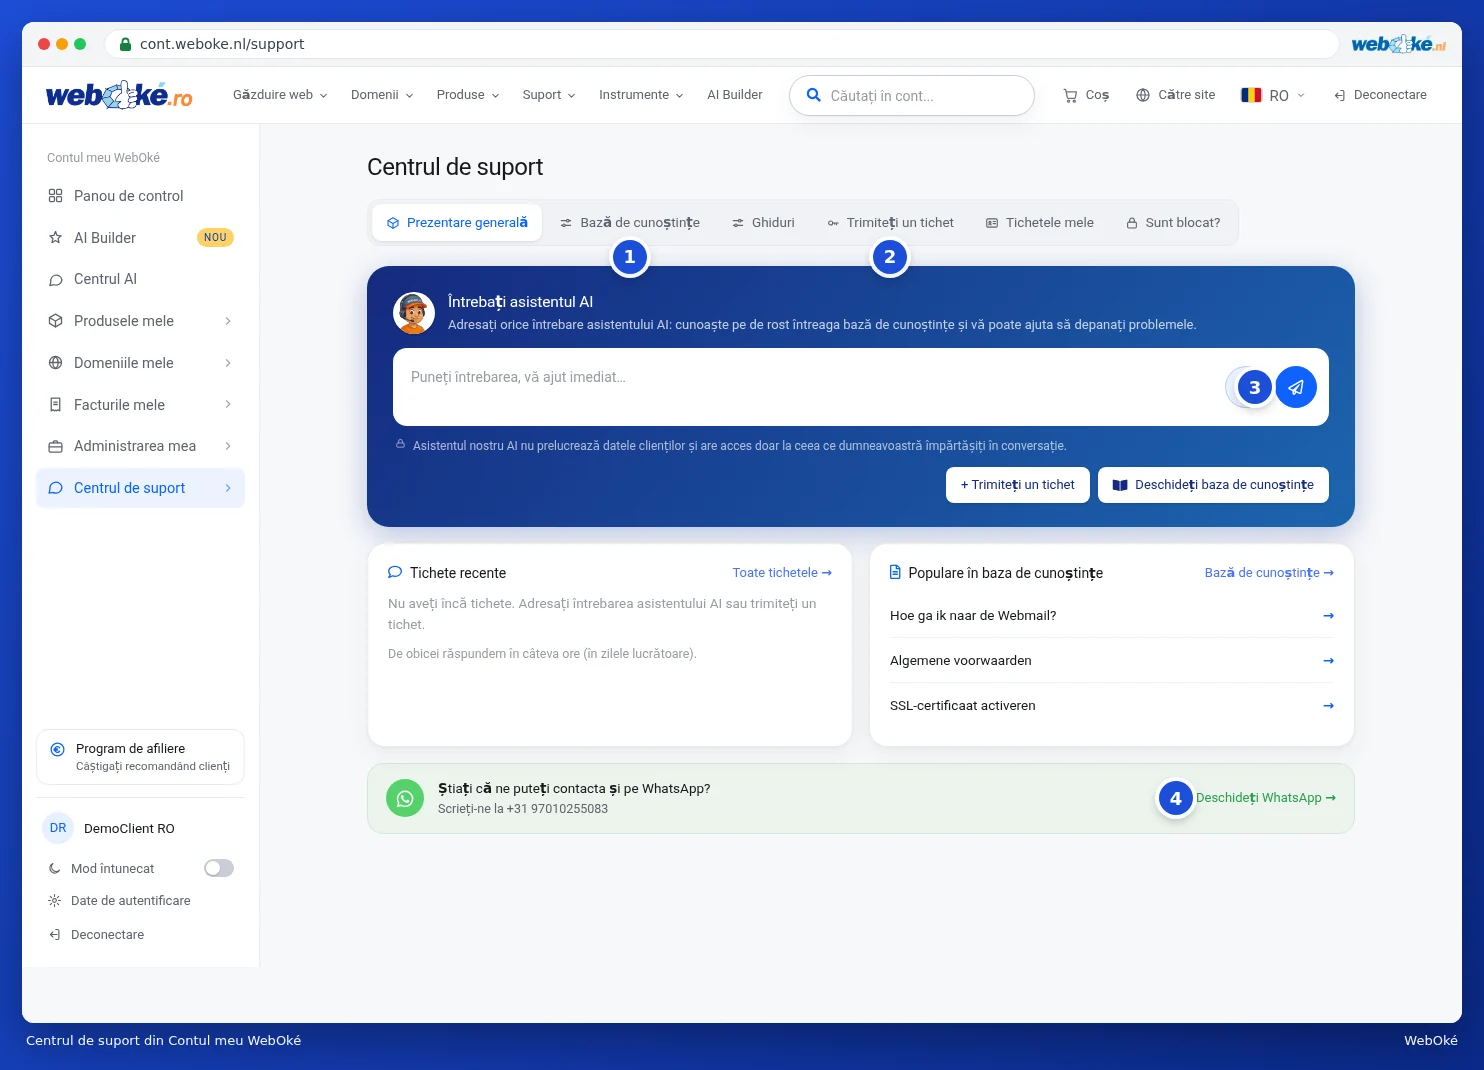Screen dimensions: 1484x1070
Task: Click the Panou de control grid icon
Action: pyautogui.click(x=56, y=196)
